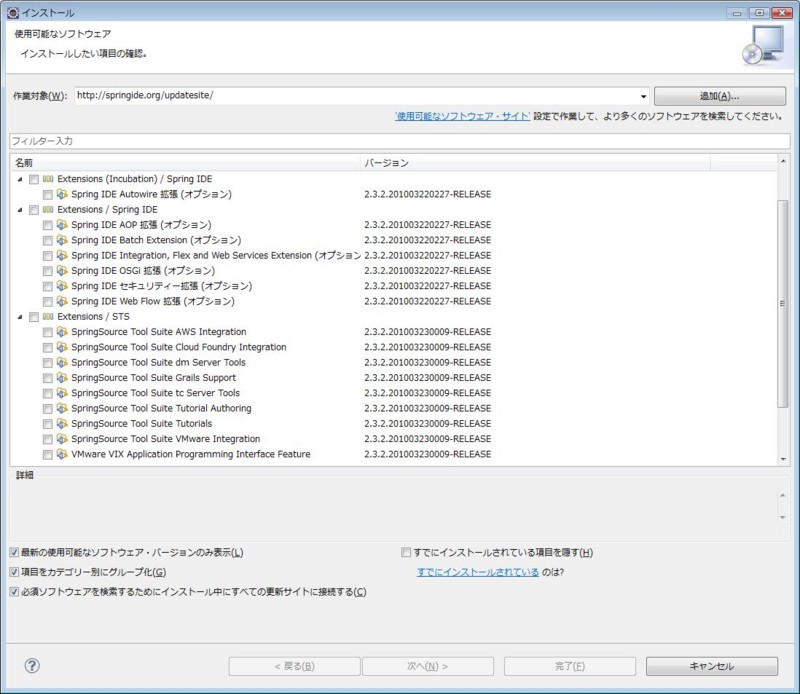The image size is (800, 694).
Task: Check the Extensions (Incubation) / Spring IDE category box
Action: click(x=34, y=179)
